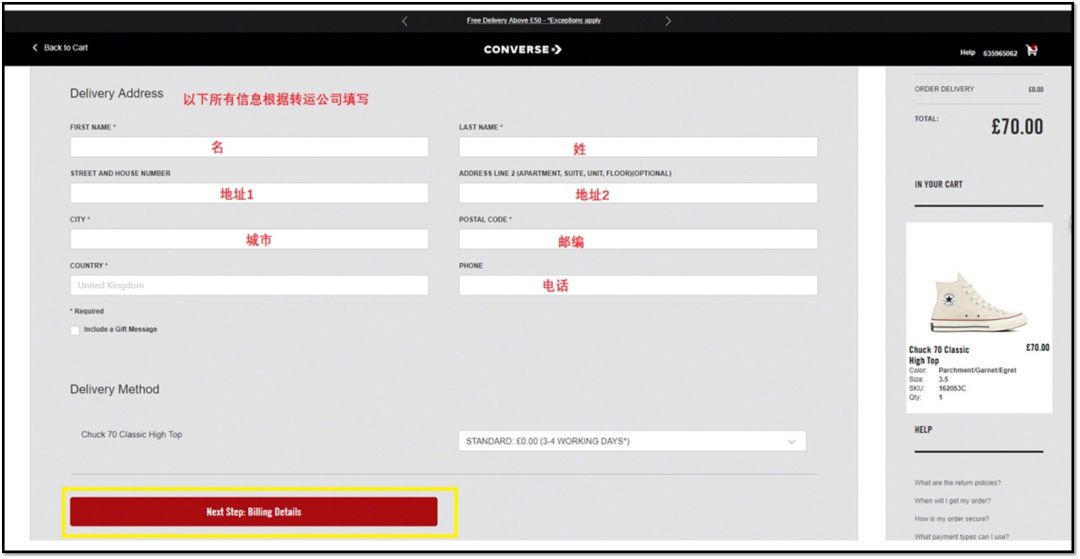The image size is (1080, 559).
Task: Click the Last Name field
Action: 638,147
